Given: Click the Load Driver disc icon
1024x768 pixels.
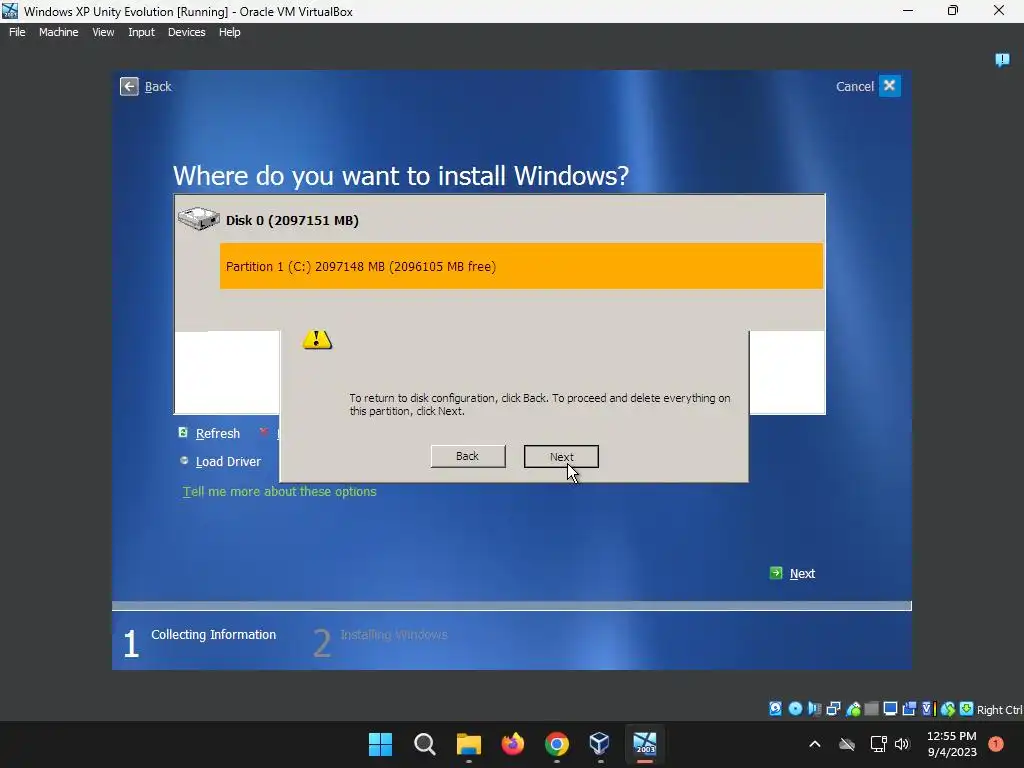Looking at the screenshot, I should coord(184,460).
